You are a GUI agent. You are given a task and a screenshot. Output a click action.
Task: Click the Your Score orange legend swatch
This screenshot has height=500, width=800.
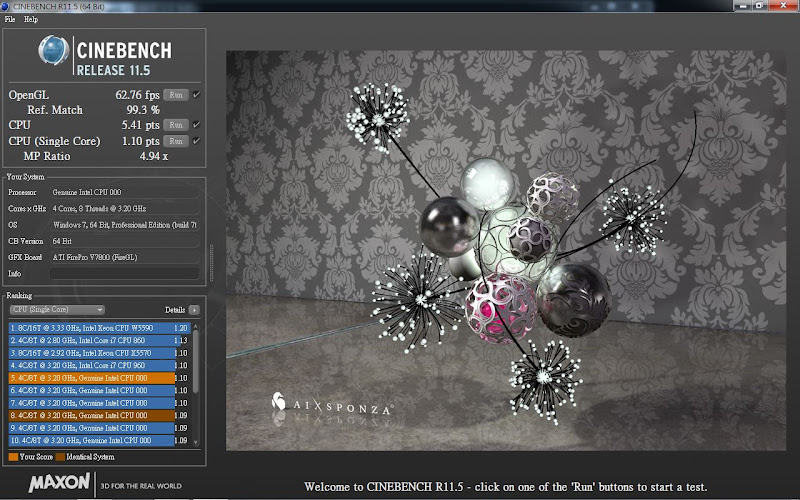pyautogui.click(x=13, y=457)
